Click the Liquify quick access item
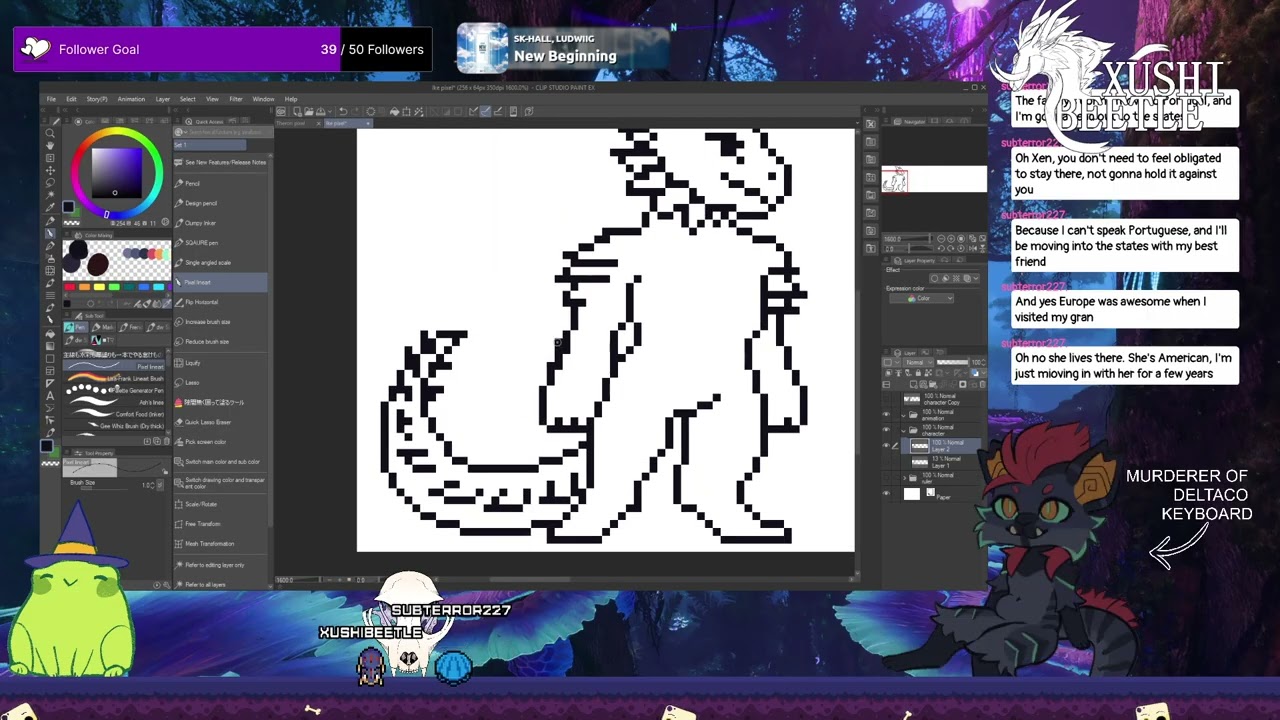This screenshot has height=720, width=1280. coord(222,363)
